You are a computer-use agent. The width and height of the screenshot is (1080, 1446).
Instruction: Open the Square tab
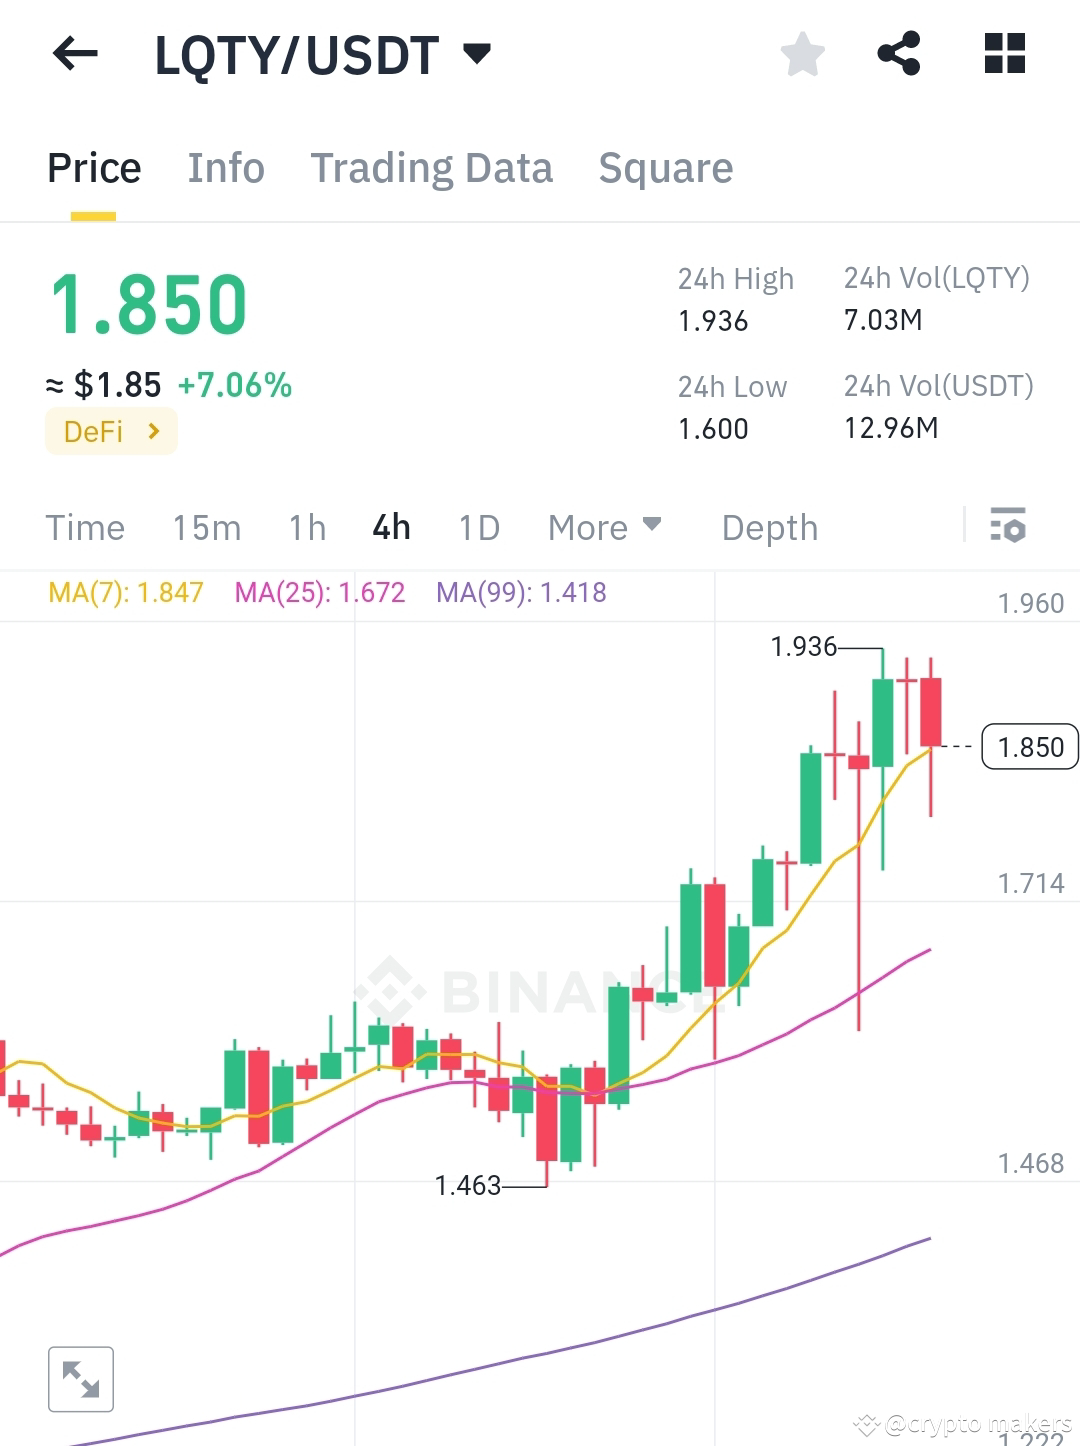point(666,167)
